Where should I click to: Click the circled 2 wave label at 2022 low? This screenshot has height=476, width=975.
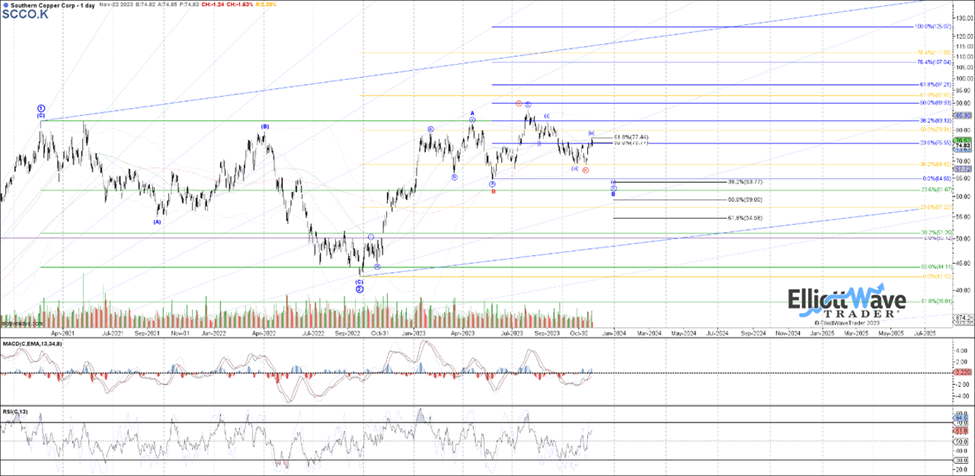point(359,289)
